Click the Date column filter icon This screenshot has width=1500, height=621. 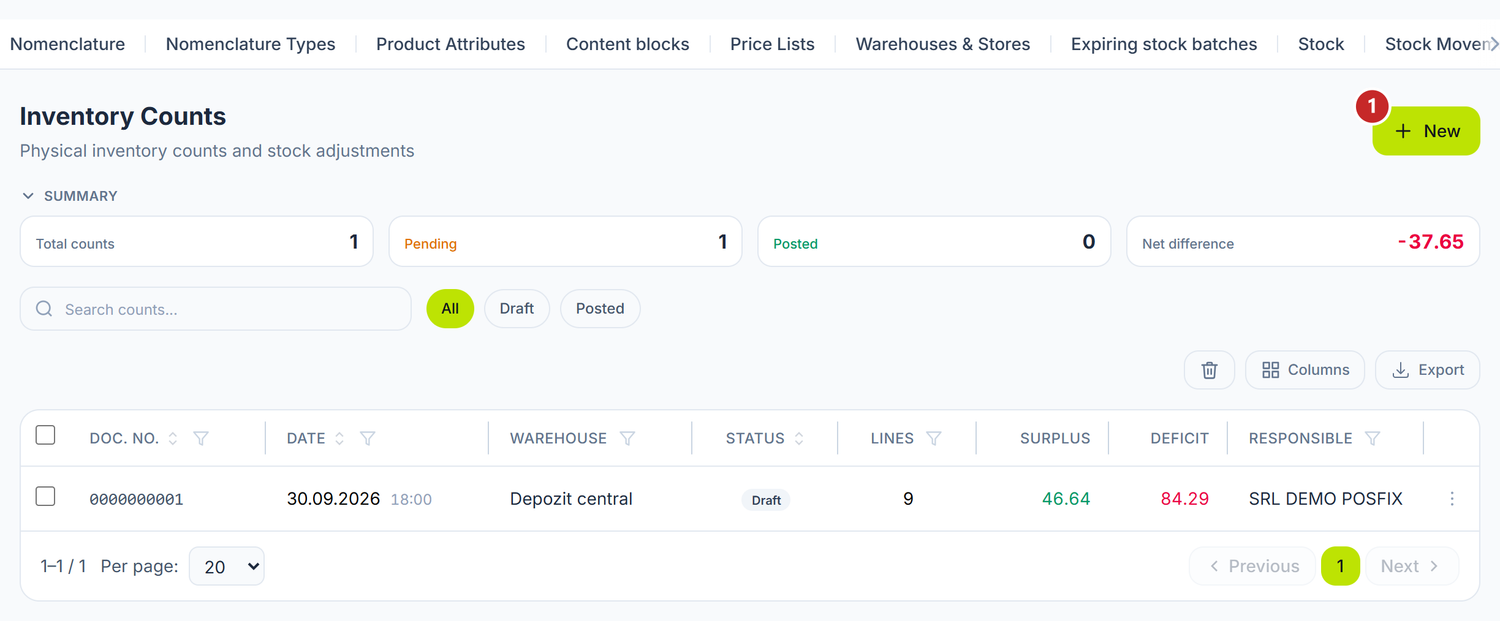tap(367, 438)
